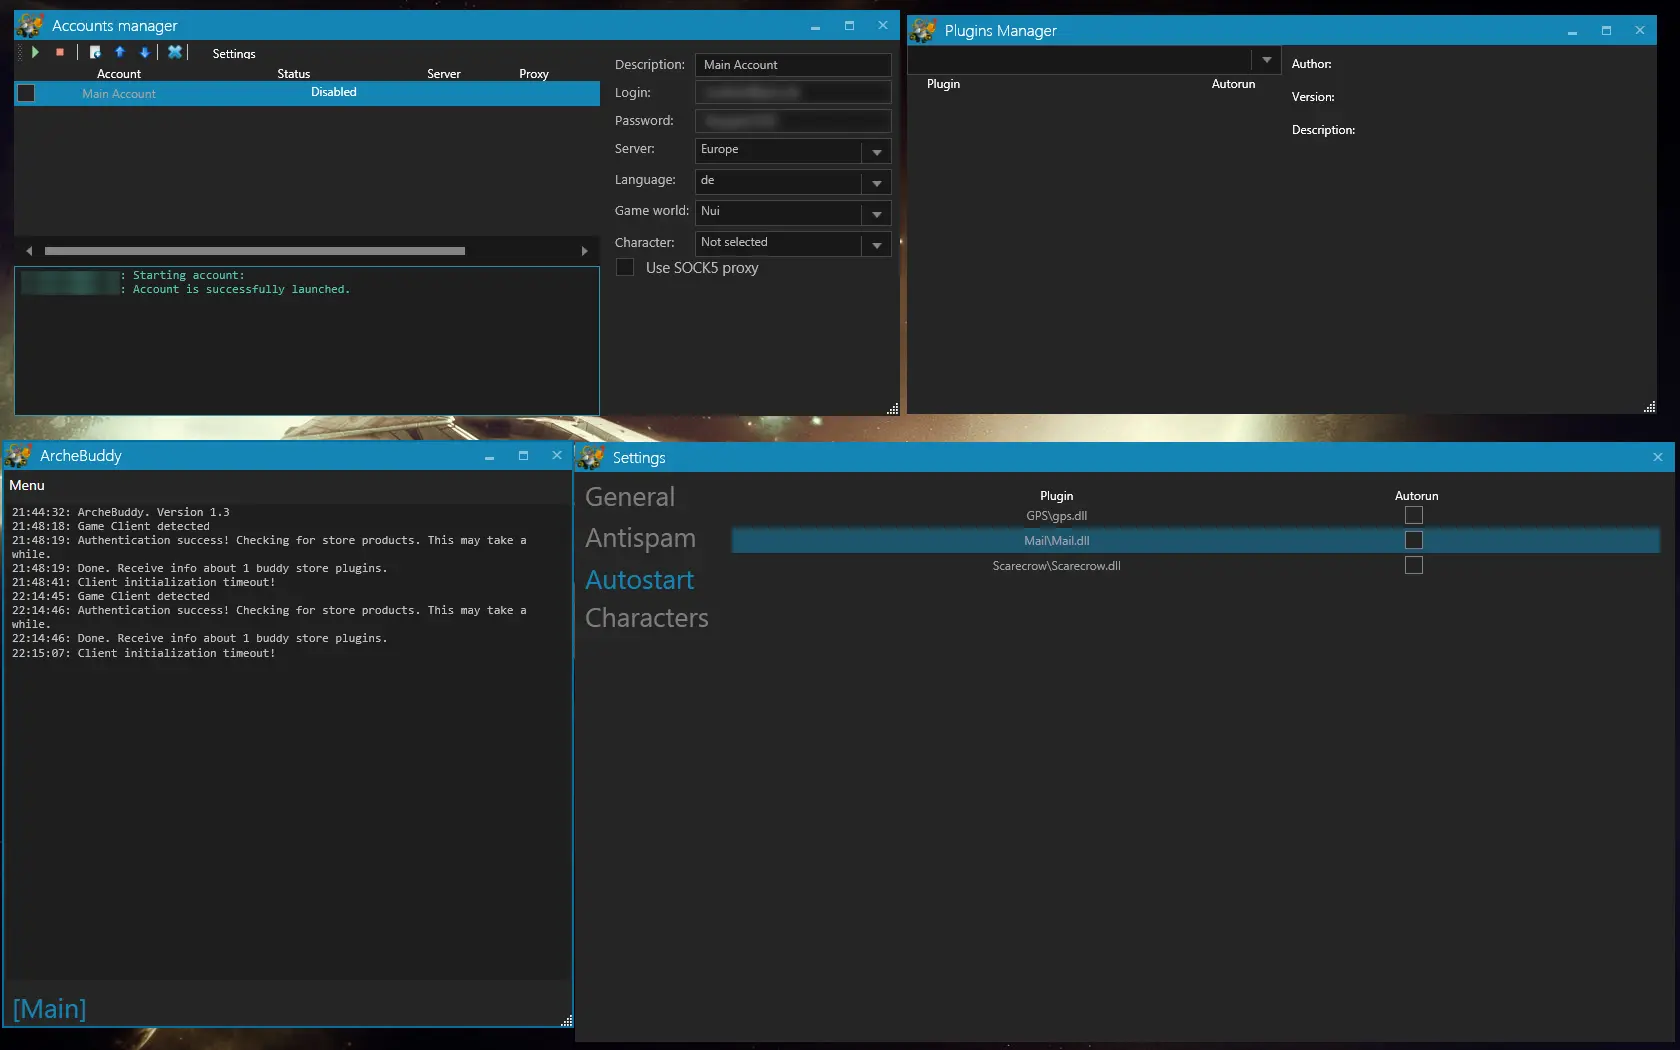1680x1050 pixels.
Task: Add a new account via document icon
Action: [95, 52]
